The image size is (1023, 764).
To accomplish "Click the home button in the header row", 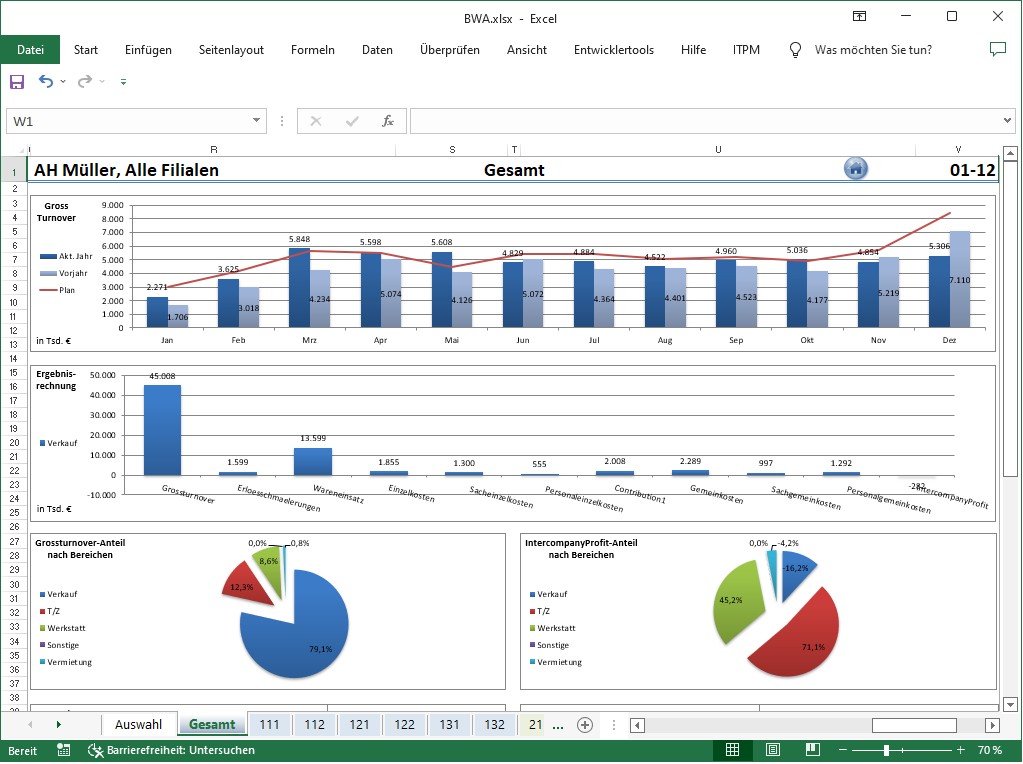I will pos(855,169).
